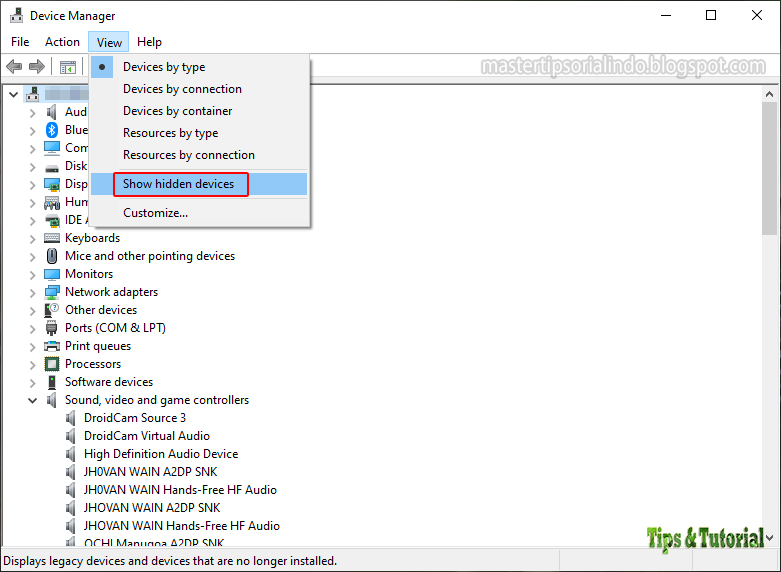Select JHOVAN WAIN Hands-Free HF Audio
Image resolution: width=781 pixels, height=572 pixels.
tap(182, 526)
